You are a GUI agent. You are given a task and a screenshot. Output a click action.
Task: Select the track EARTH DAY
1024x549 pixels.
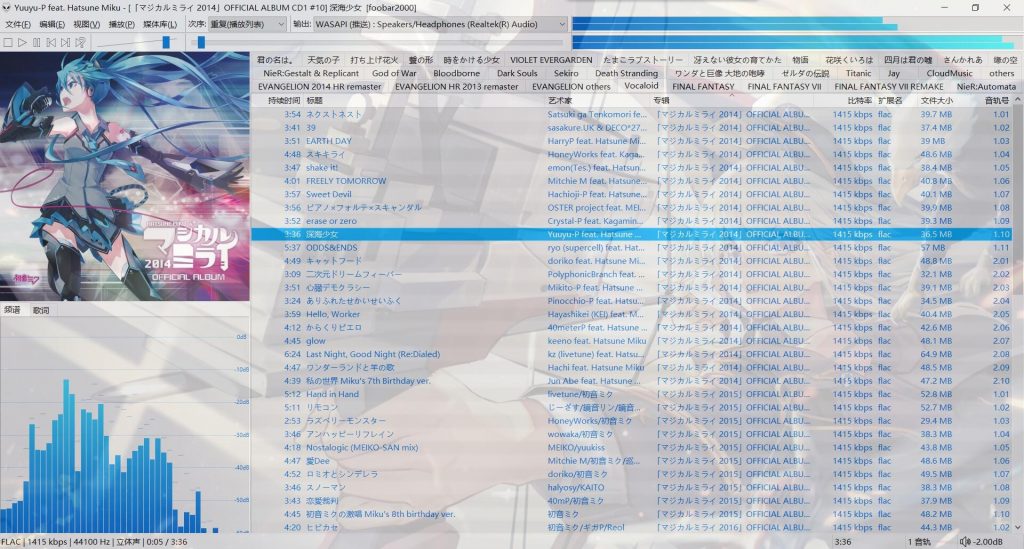632,141
